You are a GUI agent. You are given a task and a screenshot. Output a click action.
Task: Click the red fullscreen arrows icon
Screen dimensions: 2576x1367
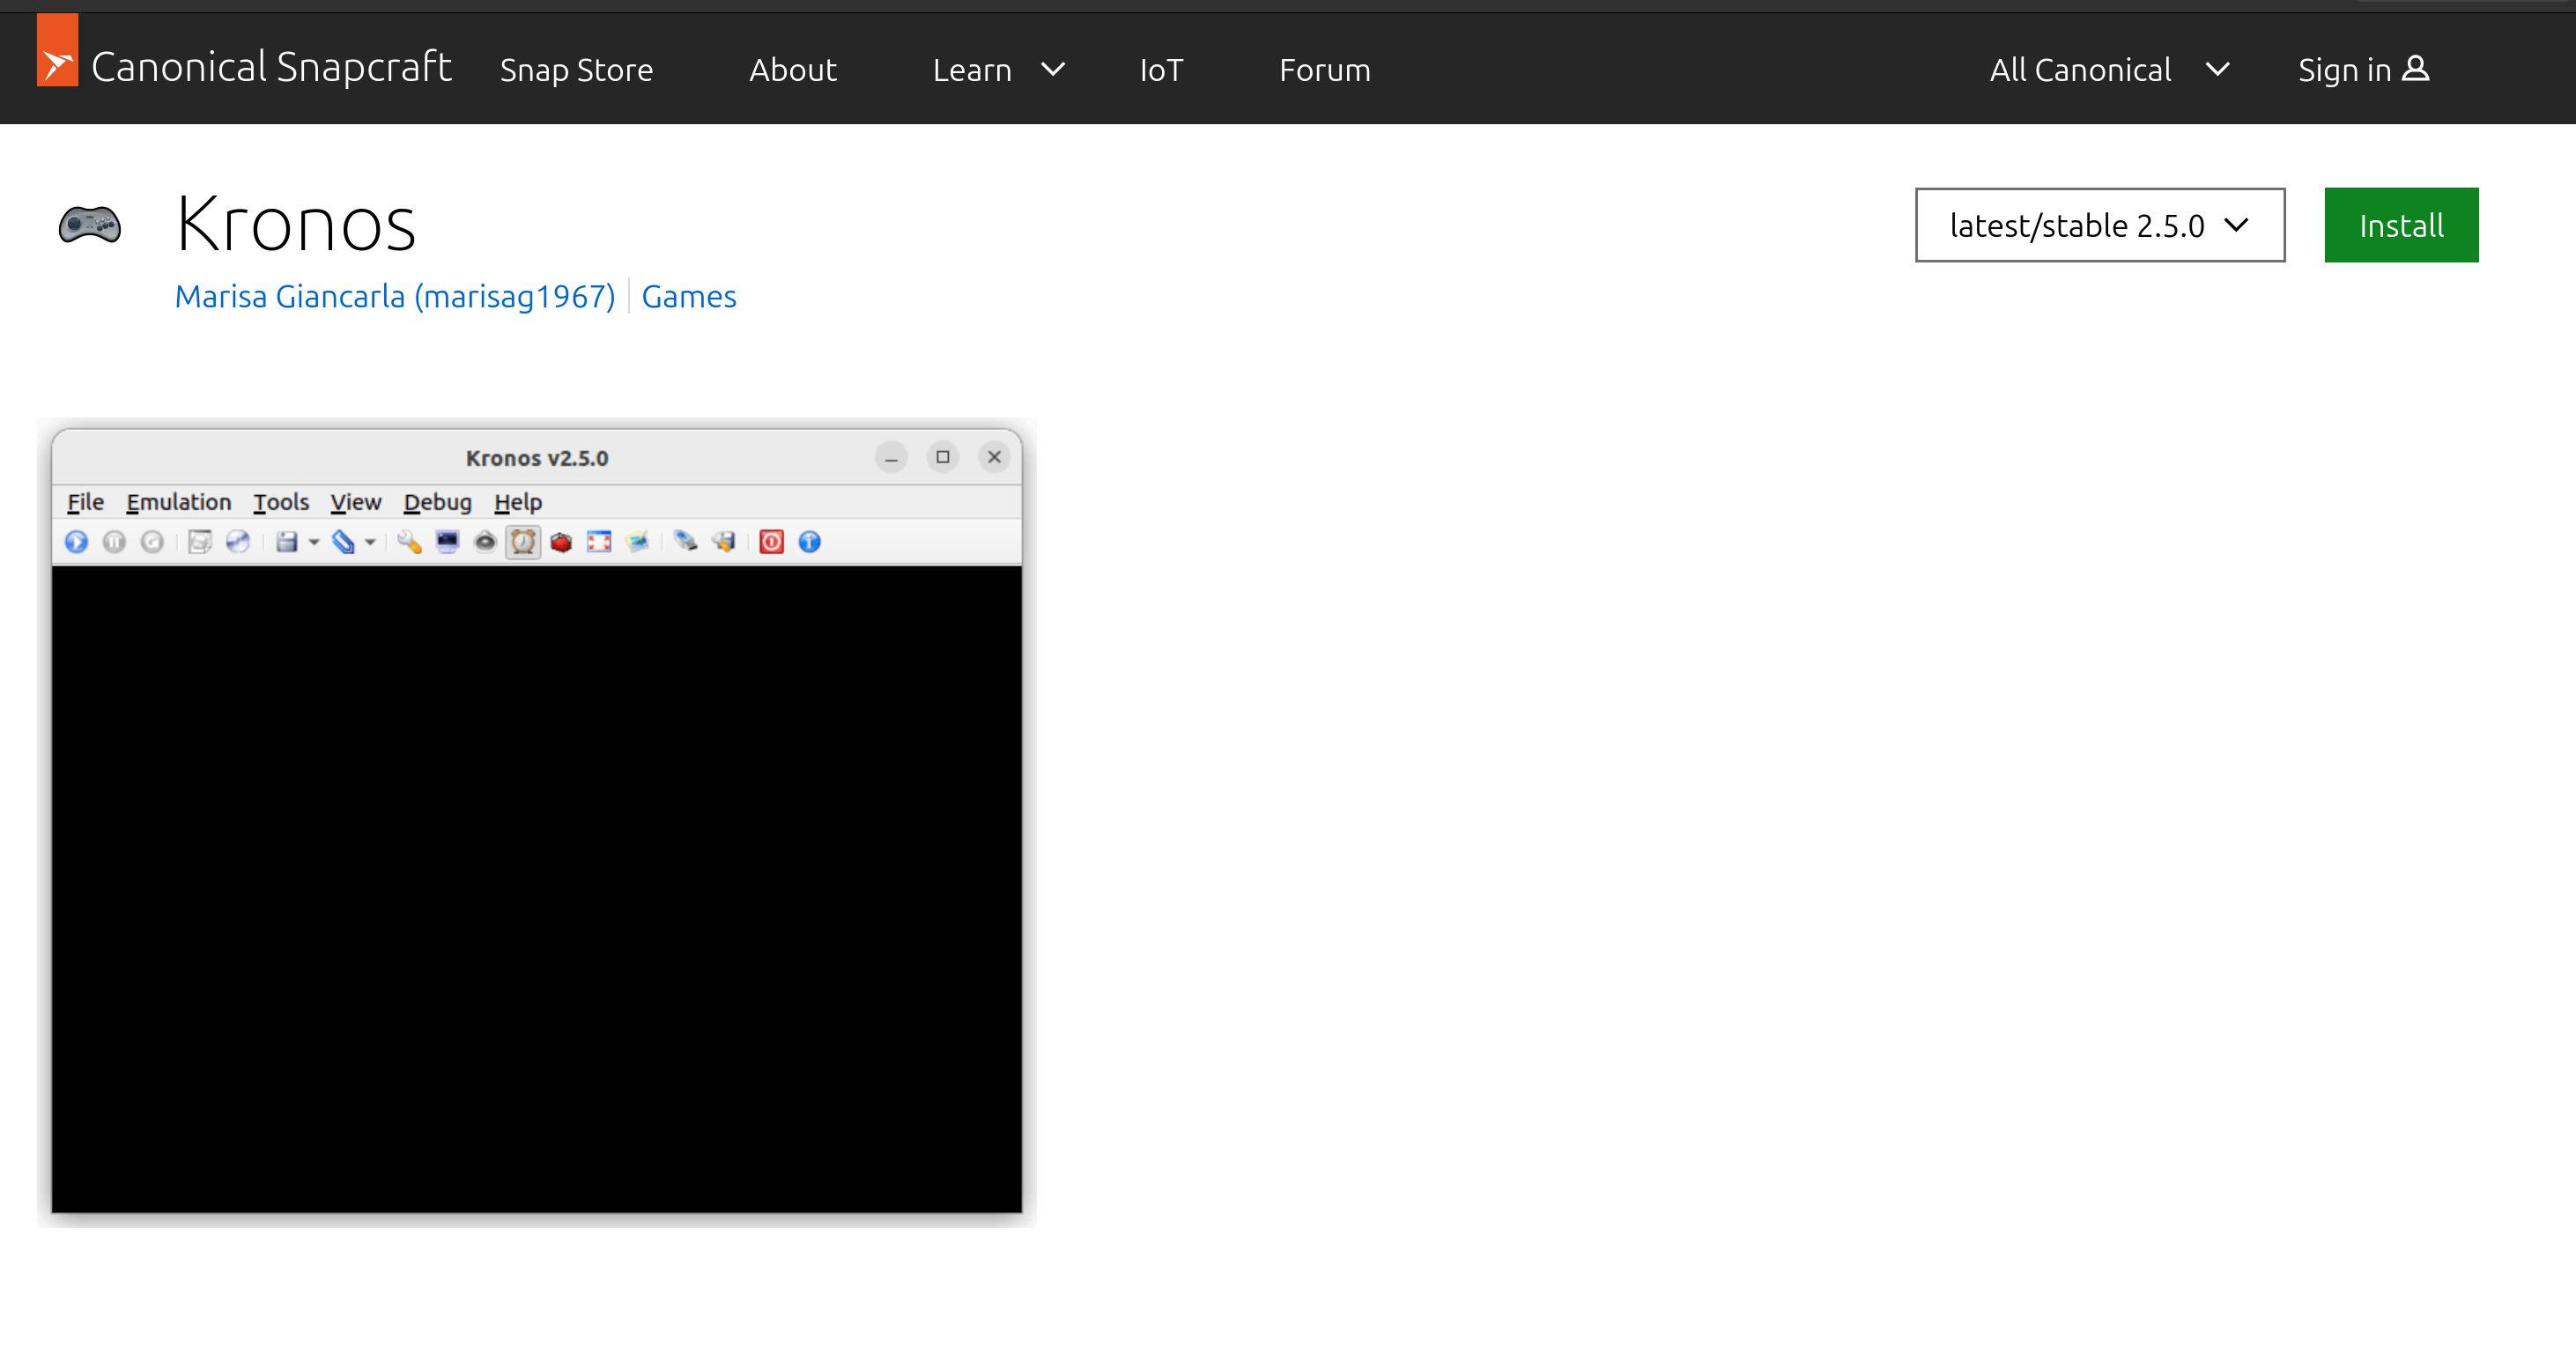[x=599, y=542]
